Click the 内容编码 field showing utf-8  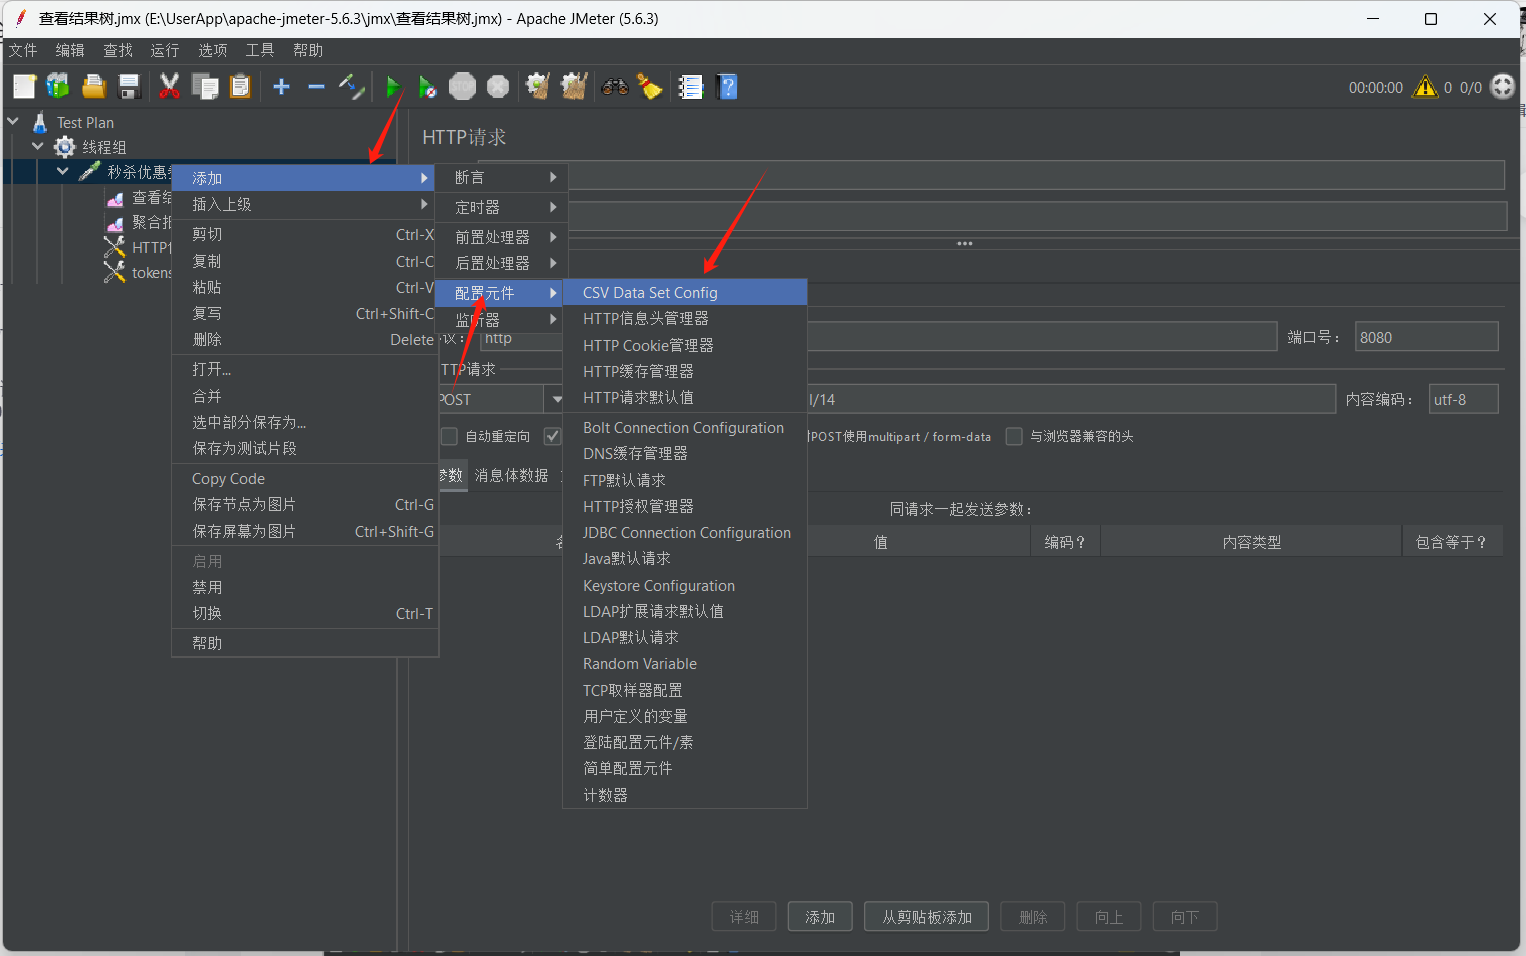click(x=1463, y=399)
